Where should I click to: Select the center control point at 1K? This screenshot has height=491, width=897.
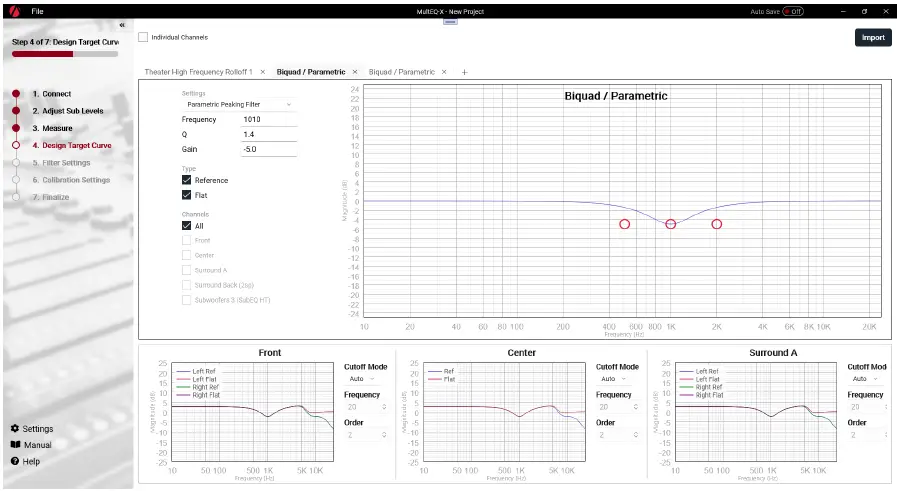click(670, 224)
